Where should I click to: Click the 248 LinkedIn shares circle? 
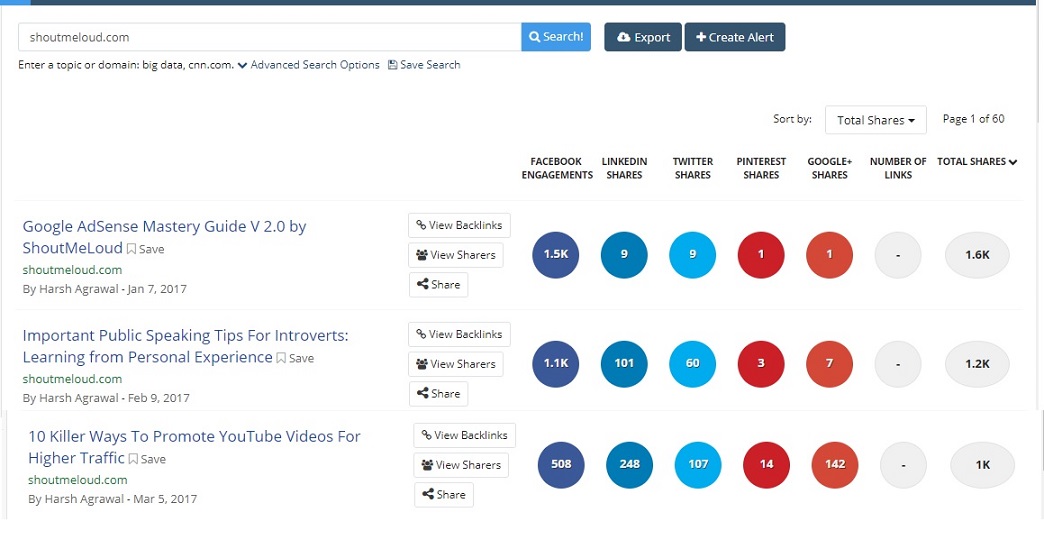(629, 465)
